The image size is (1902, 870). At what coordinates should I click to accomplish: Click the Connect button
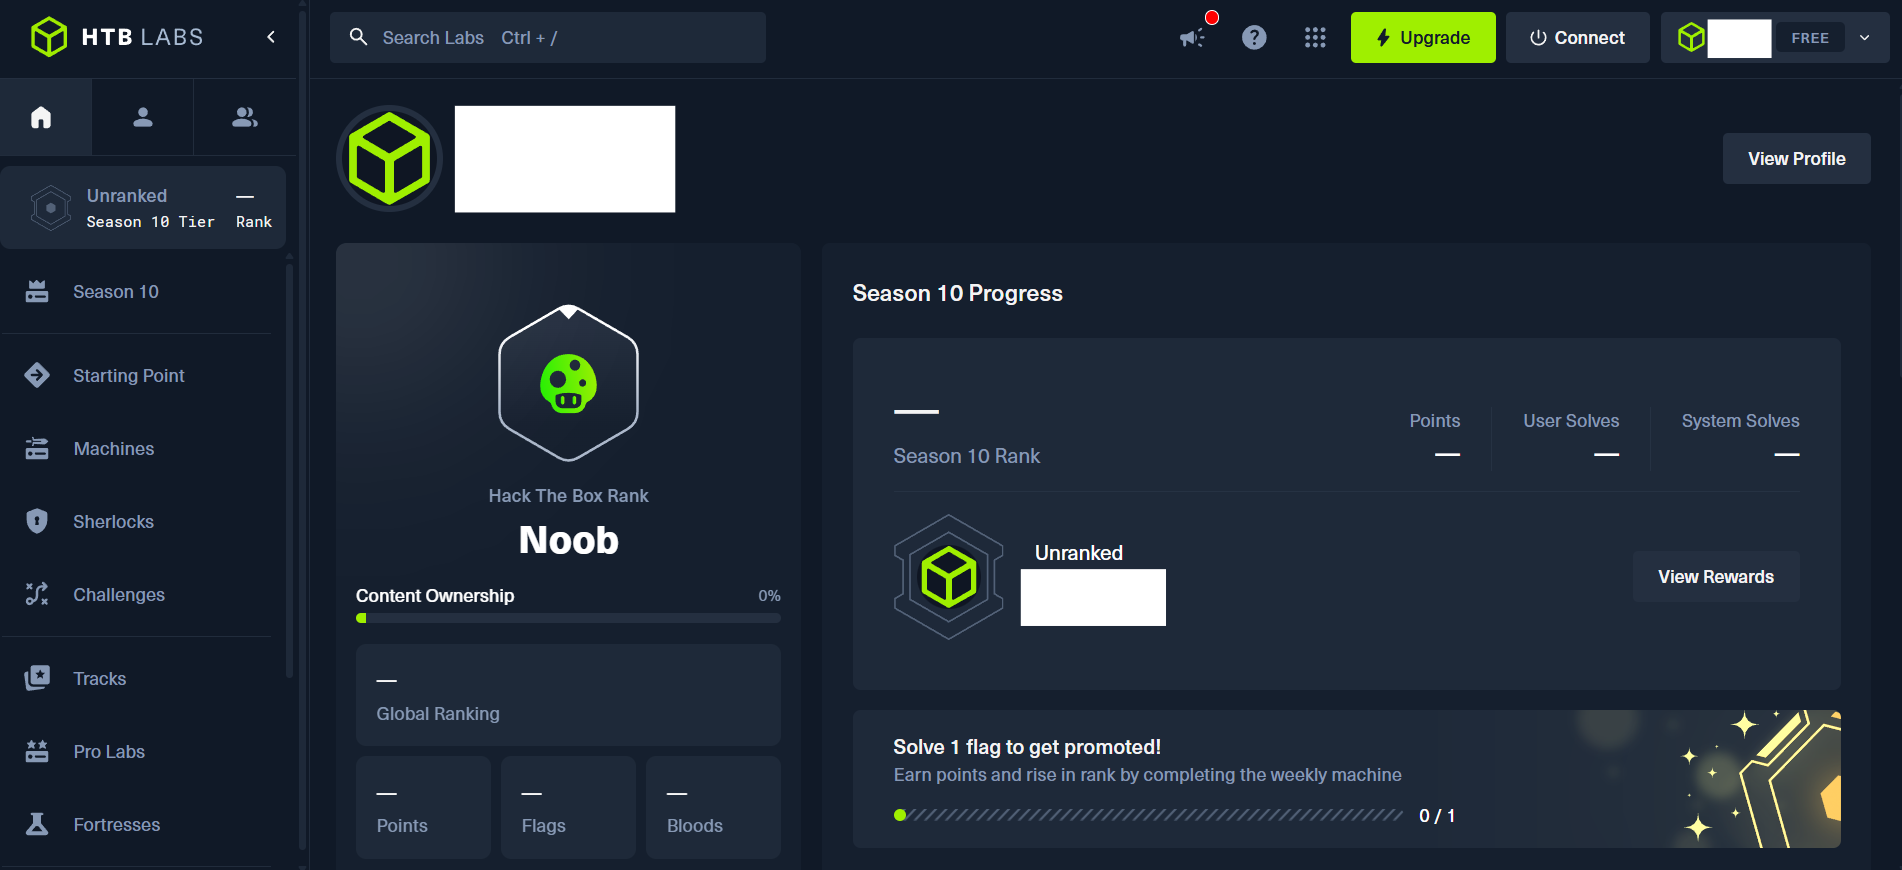[1577, 38]
